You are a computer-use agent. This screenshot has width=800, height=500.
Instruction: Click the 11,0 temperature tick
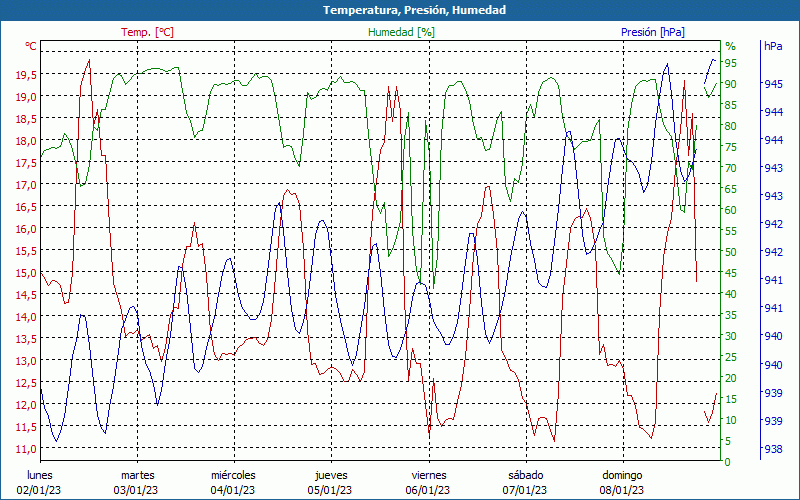click(26, 449)
